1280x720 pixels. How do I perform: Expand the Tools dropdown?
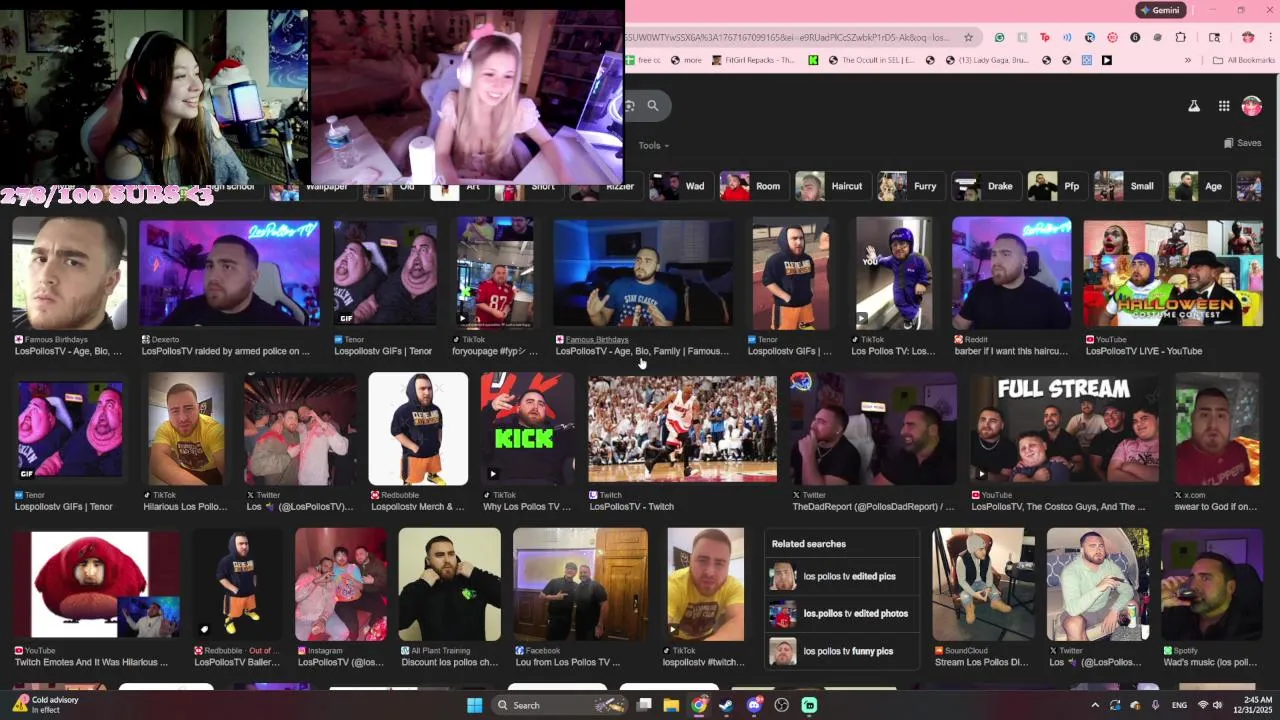click(x=654, y=145)
